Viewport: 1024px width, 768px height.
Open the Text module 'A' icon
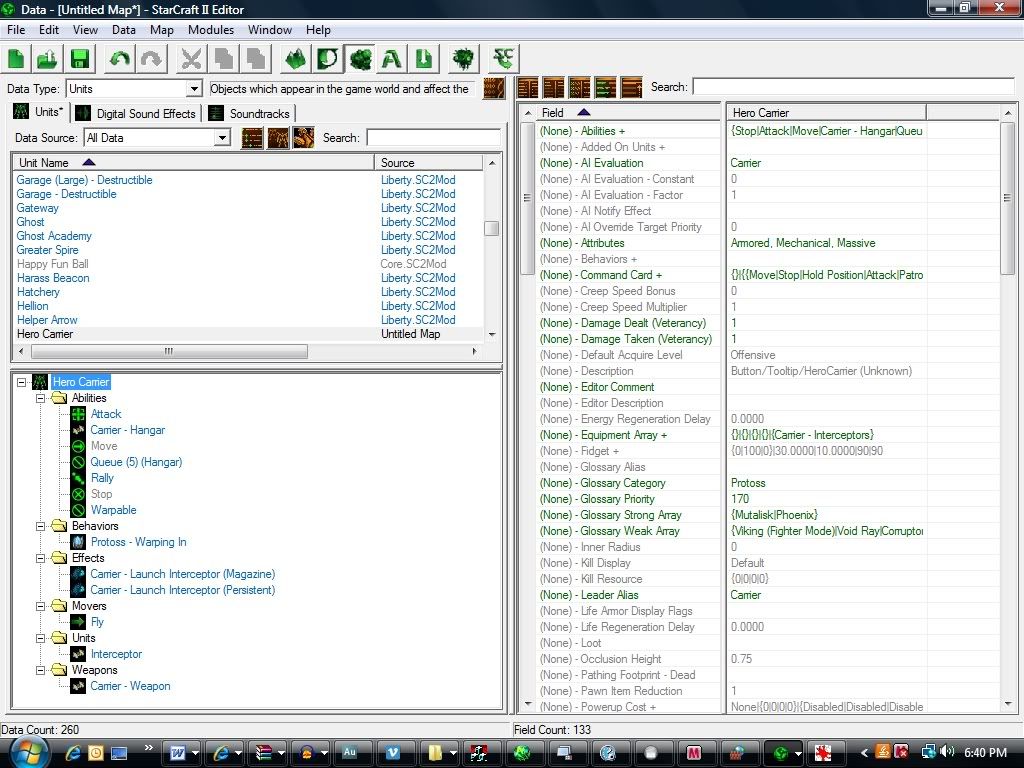point(392,59)
